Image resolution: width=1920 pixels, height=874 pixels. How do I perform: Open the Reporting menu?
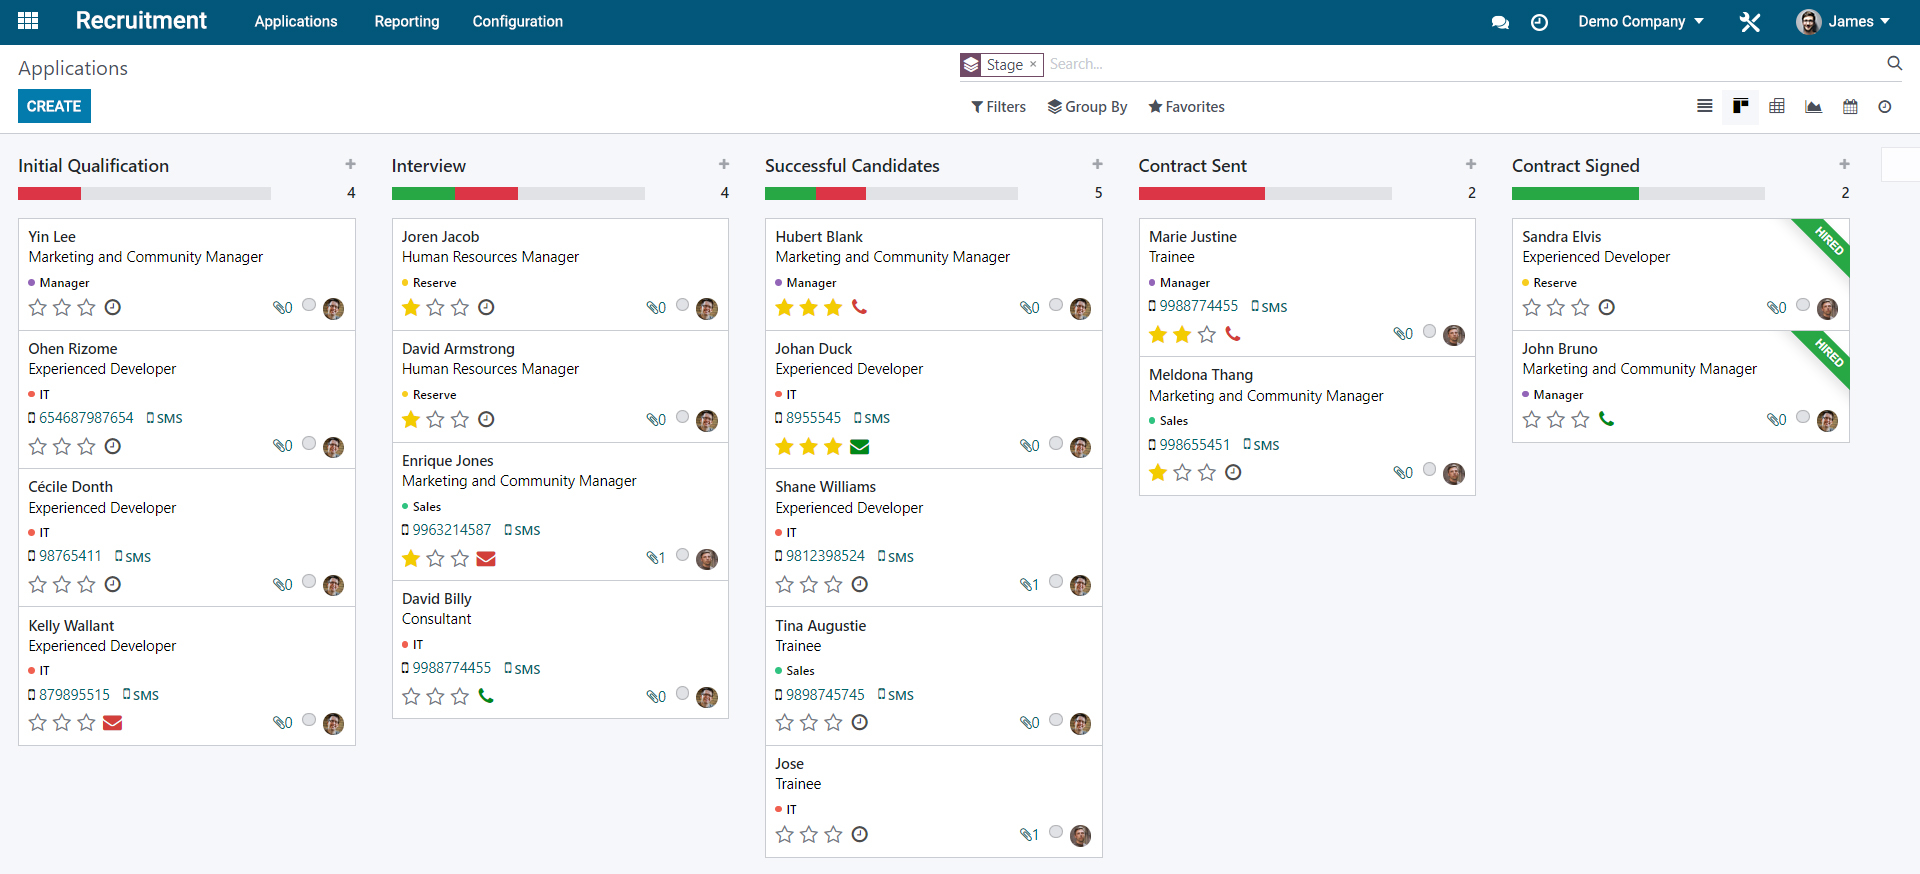point(407,22)
